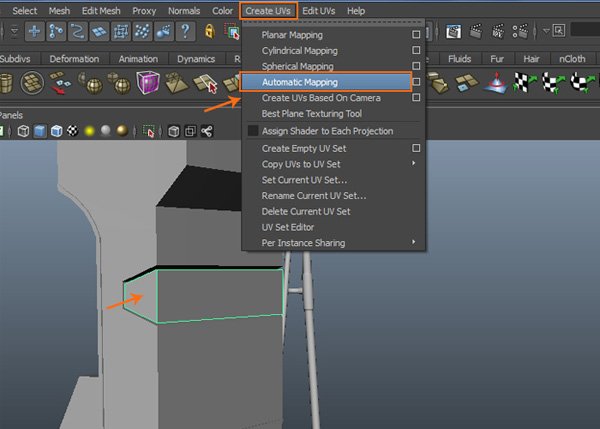Enable Snap to grids icon
This screenshot has width=600, height=429.
(35, 31)
